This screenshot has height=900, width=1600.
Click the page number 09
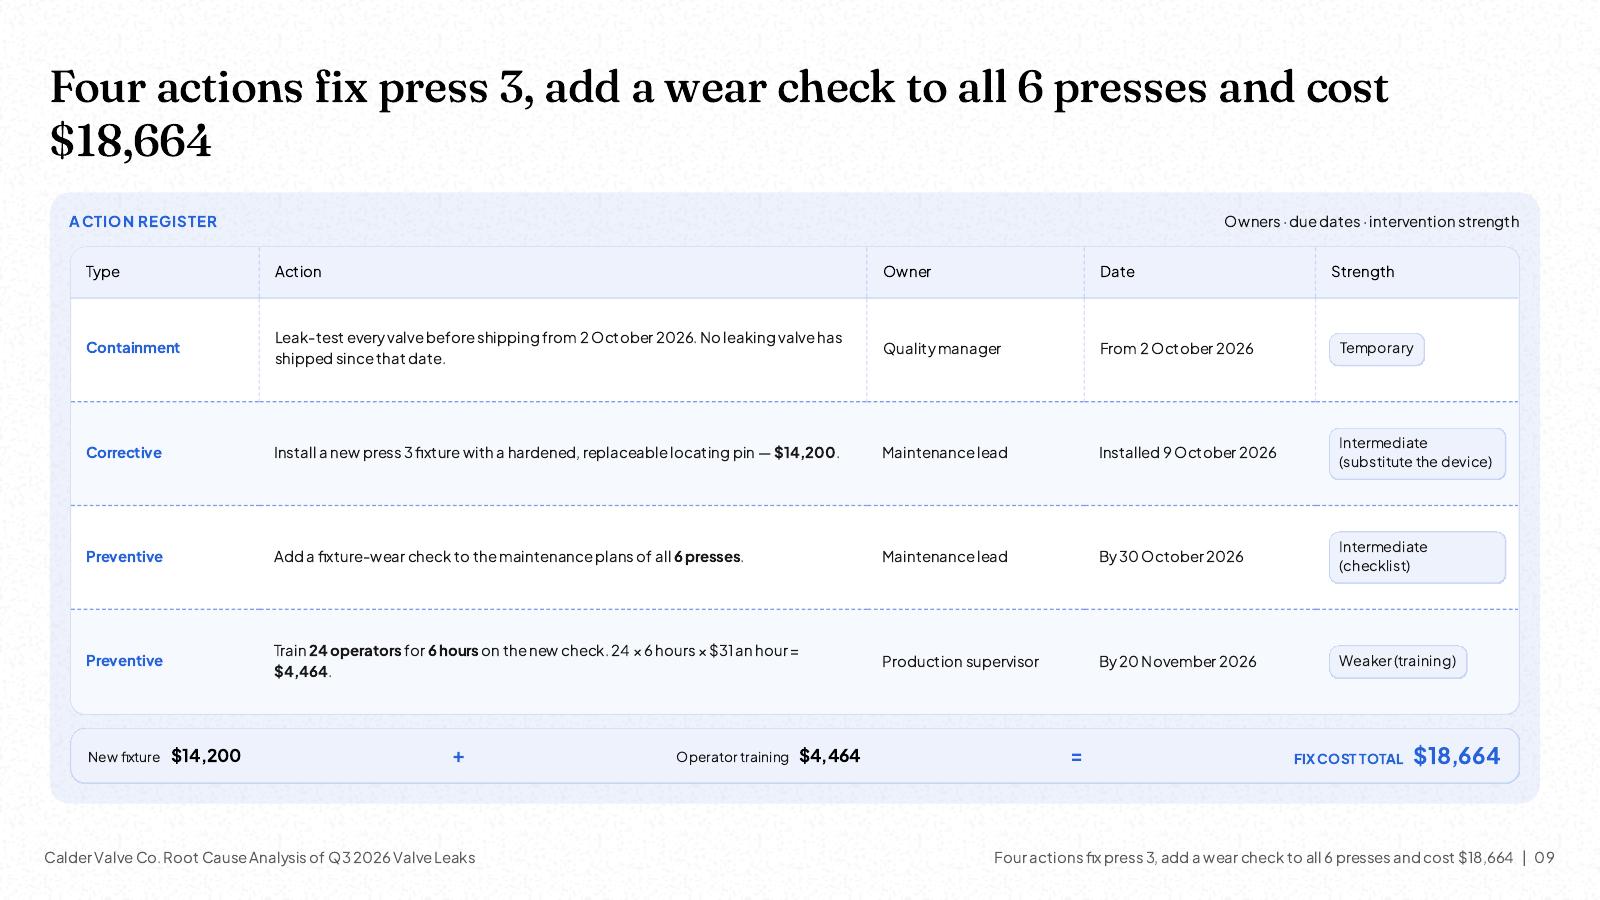coord(1545,858)
